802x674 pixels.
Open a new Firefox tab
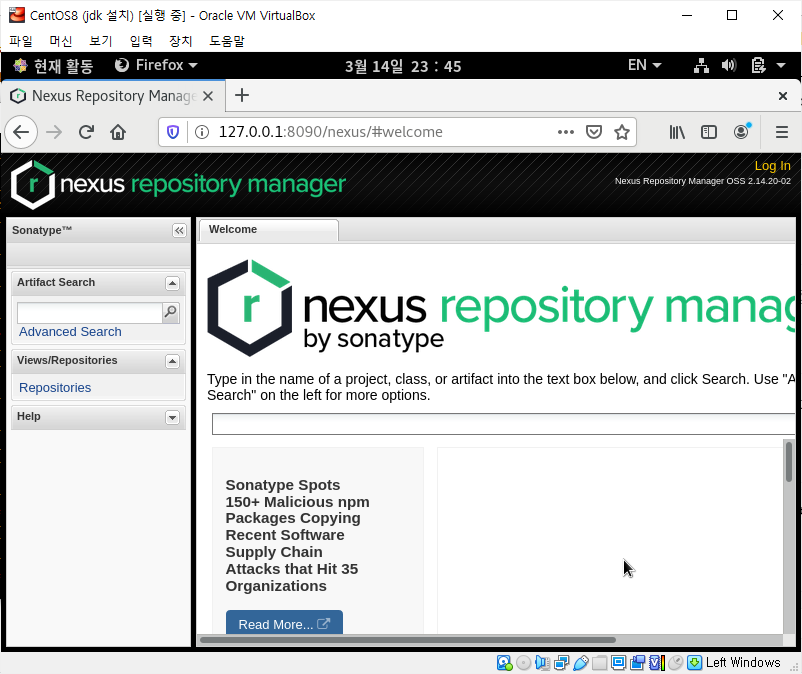point(242,95)
